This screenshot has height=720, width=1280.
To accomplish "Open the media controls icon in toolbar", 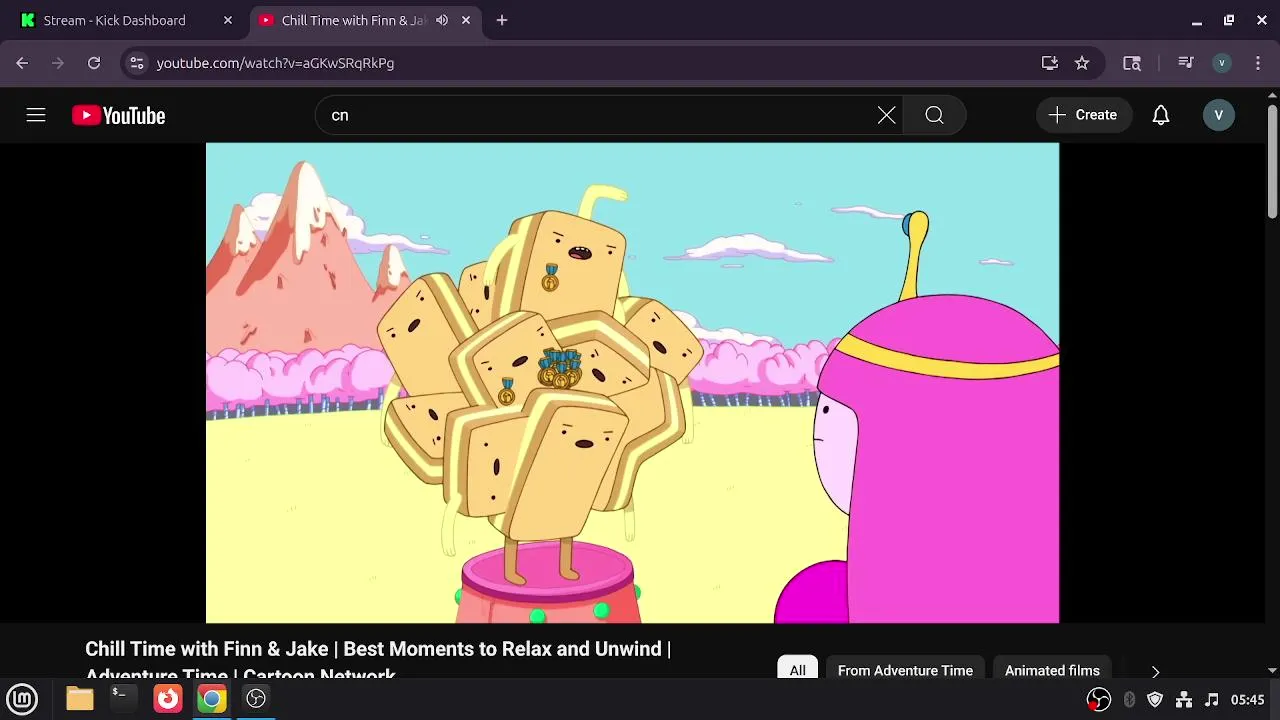I will coord(1186,63).
